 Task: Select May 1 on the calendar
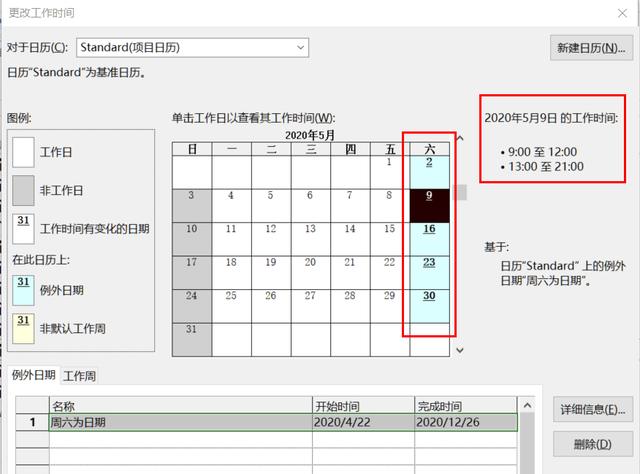pos(390,172)
